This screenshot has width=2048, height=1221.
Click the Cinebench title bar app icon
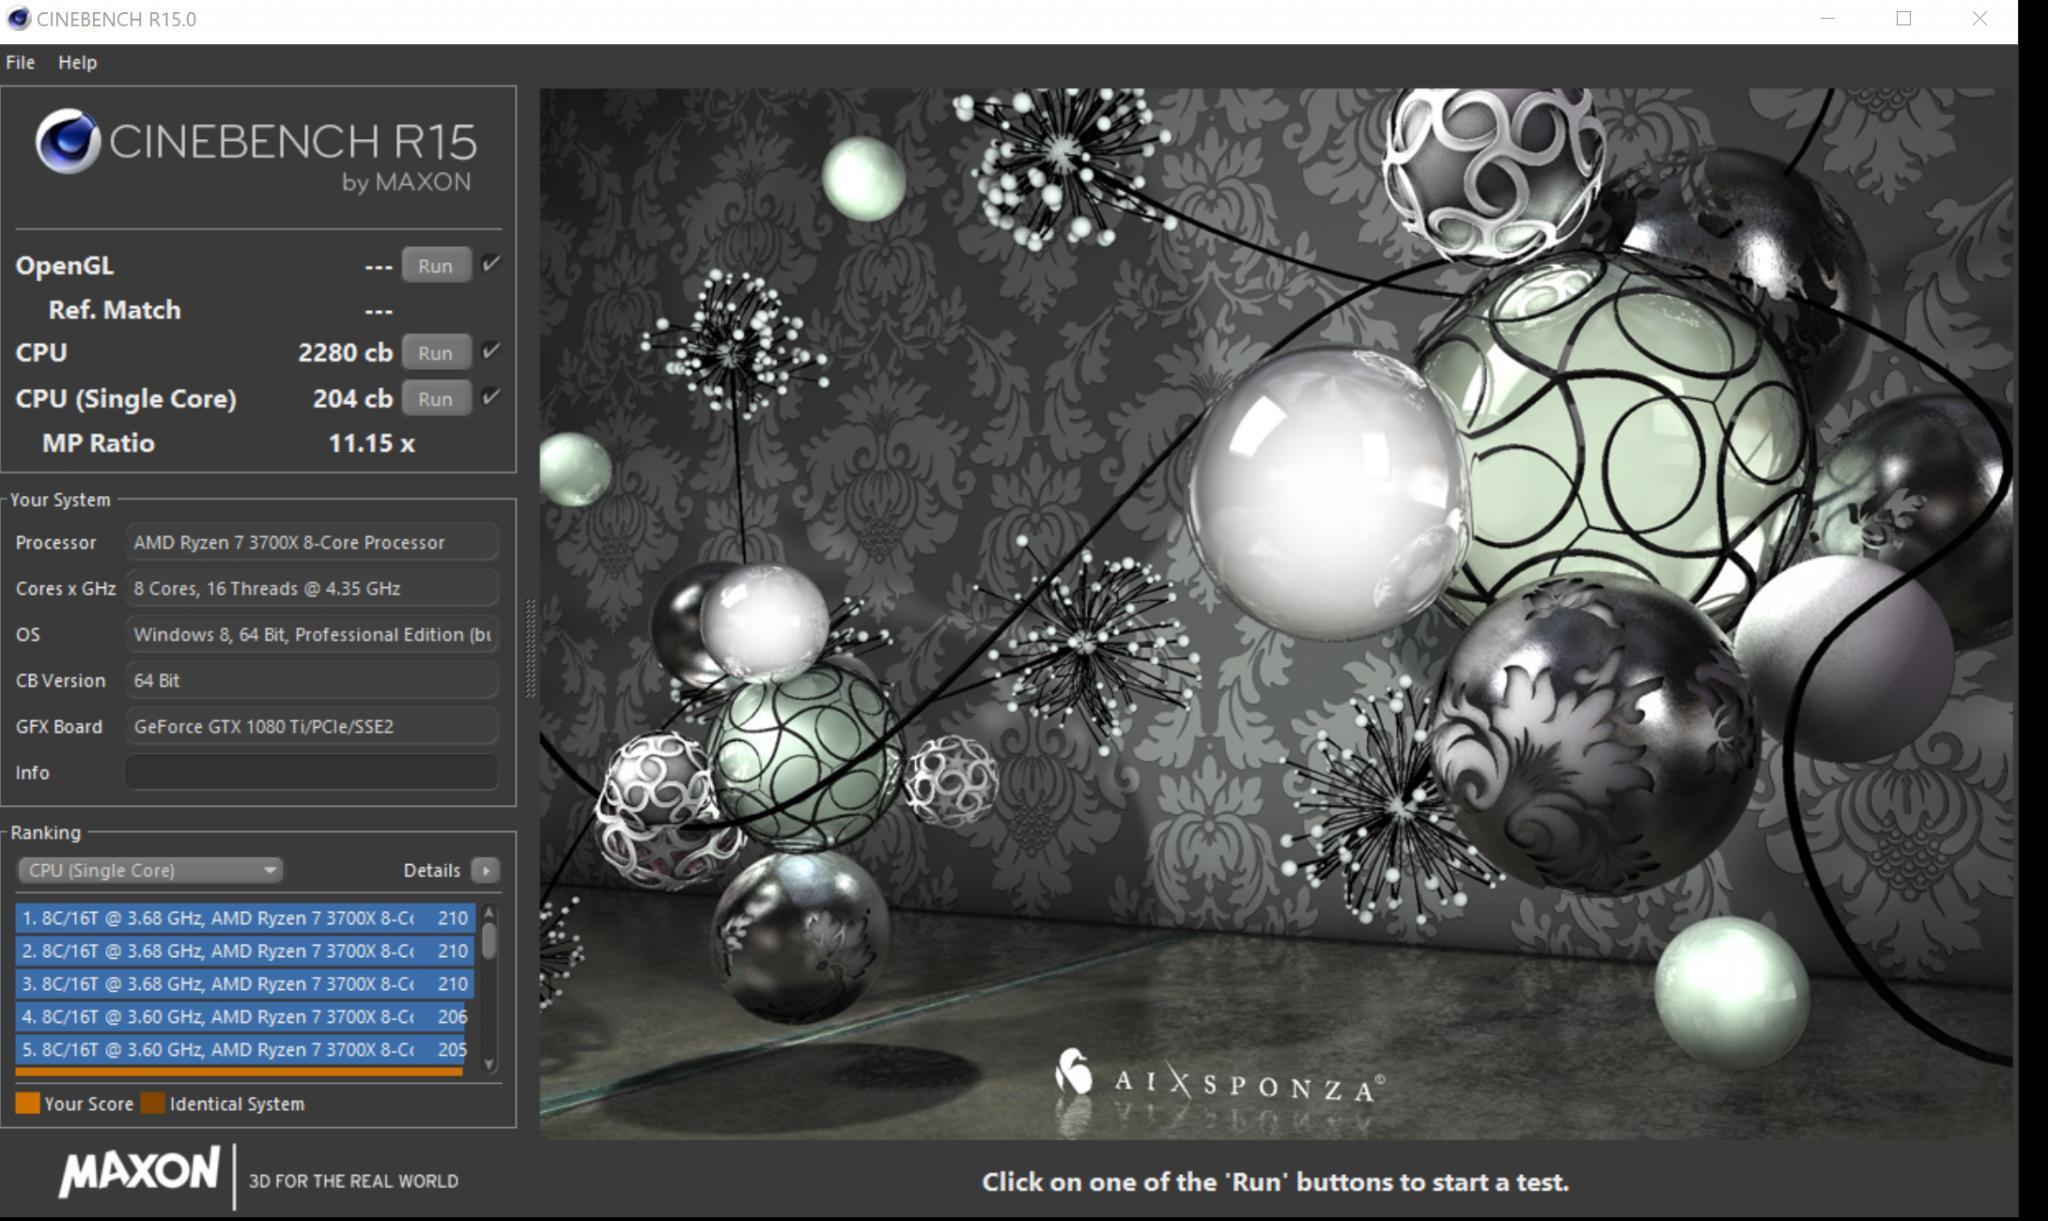point(18,18)
